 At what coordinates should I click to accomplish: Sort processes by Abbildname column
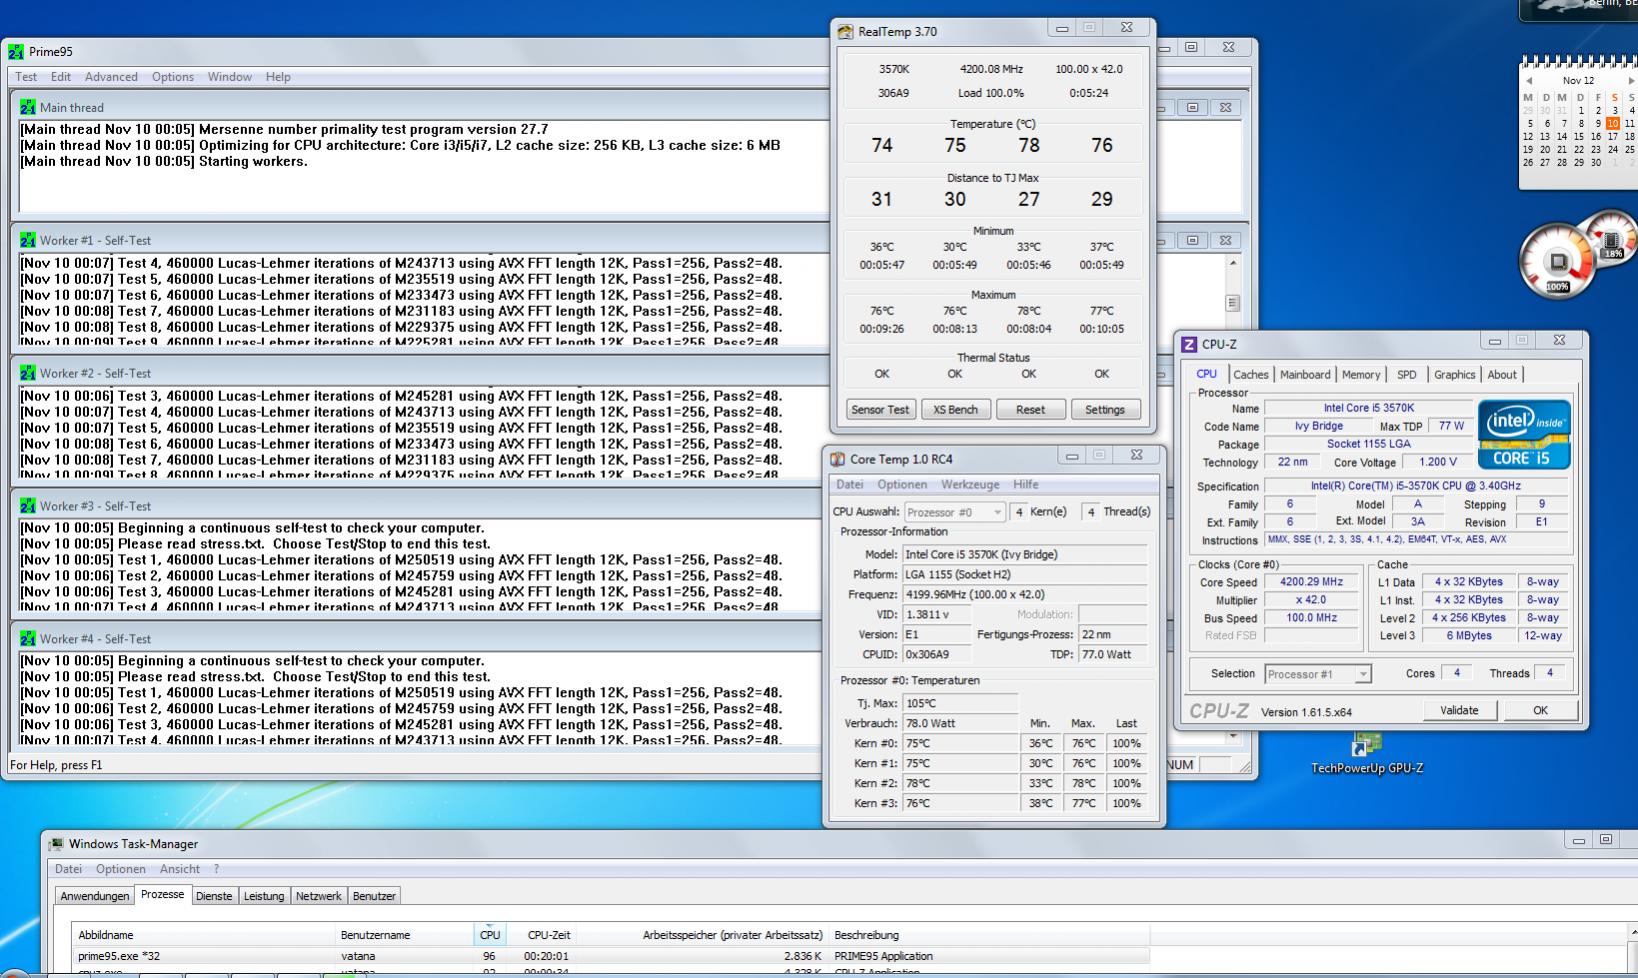click(x=204, y=936)
